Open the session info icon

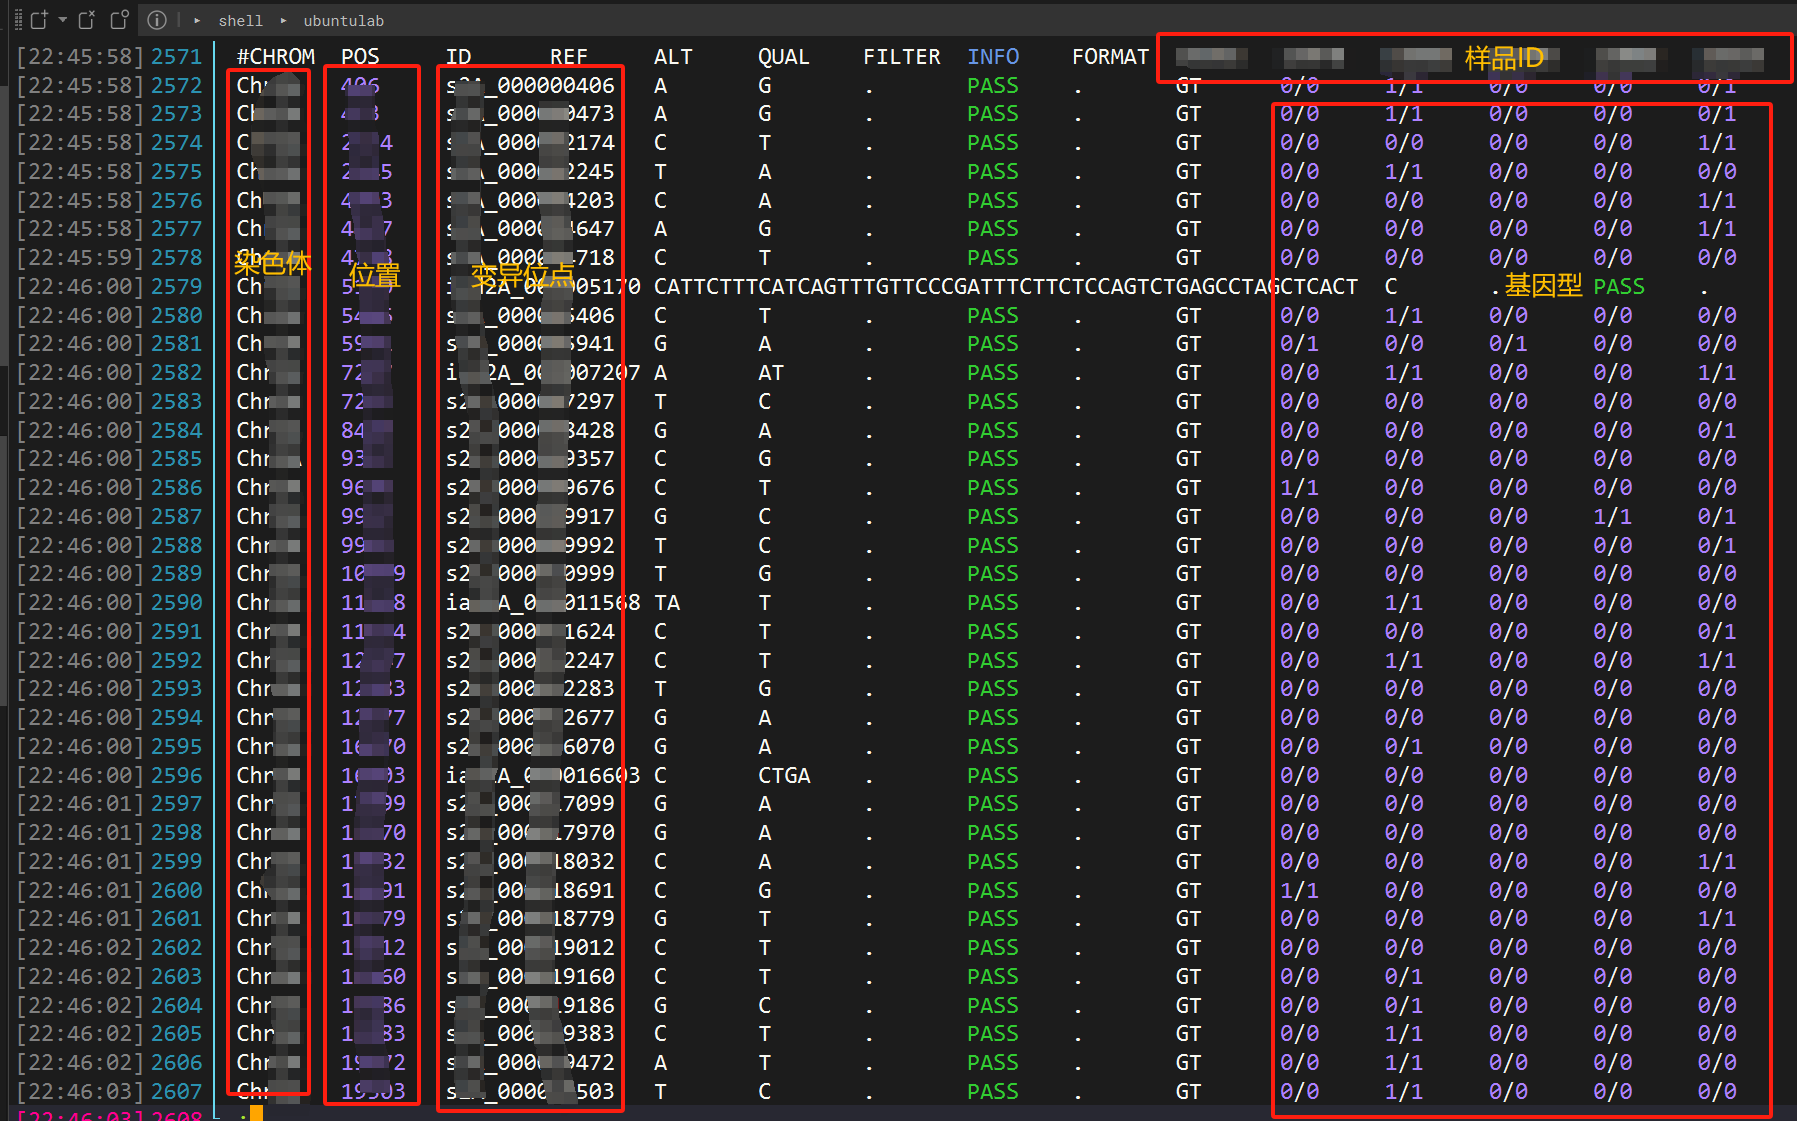(x=156, y=19)
